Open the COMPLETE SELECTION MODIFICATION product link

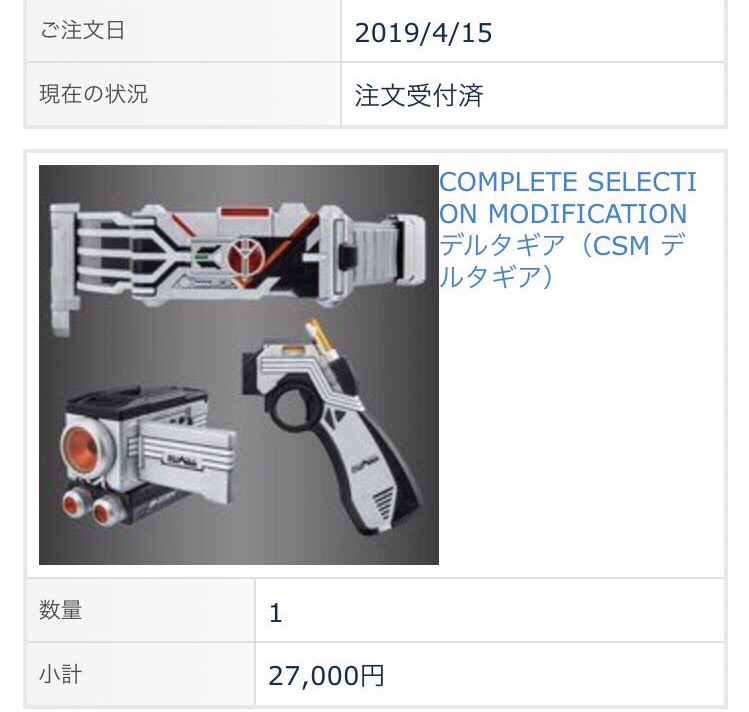coord(567,229)
